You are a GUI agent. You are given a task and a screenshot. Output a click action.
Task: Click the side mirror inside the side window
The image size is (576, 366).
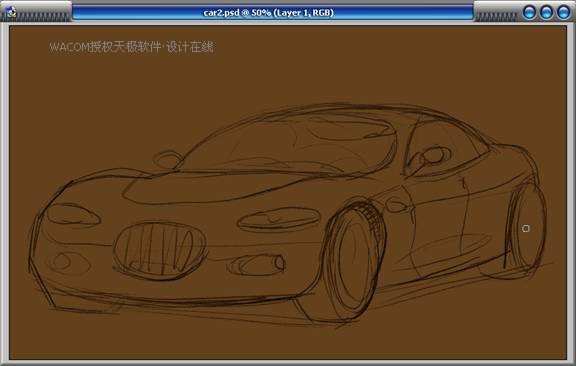(431, 157)
